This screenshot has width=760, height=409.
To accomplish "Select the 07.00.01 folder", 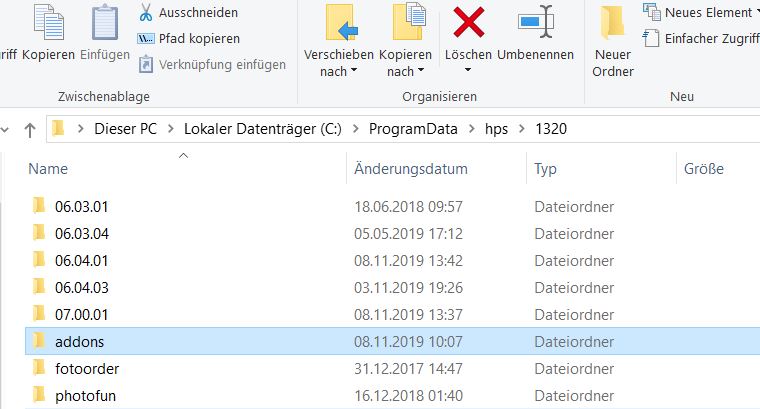I will tap(81, 314).
